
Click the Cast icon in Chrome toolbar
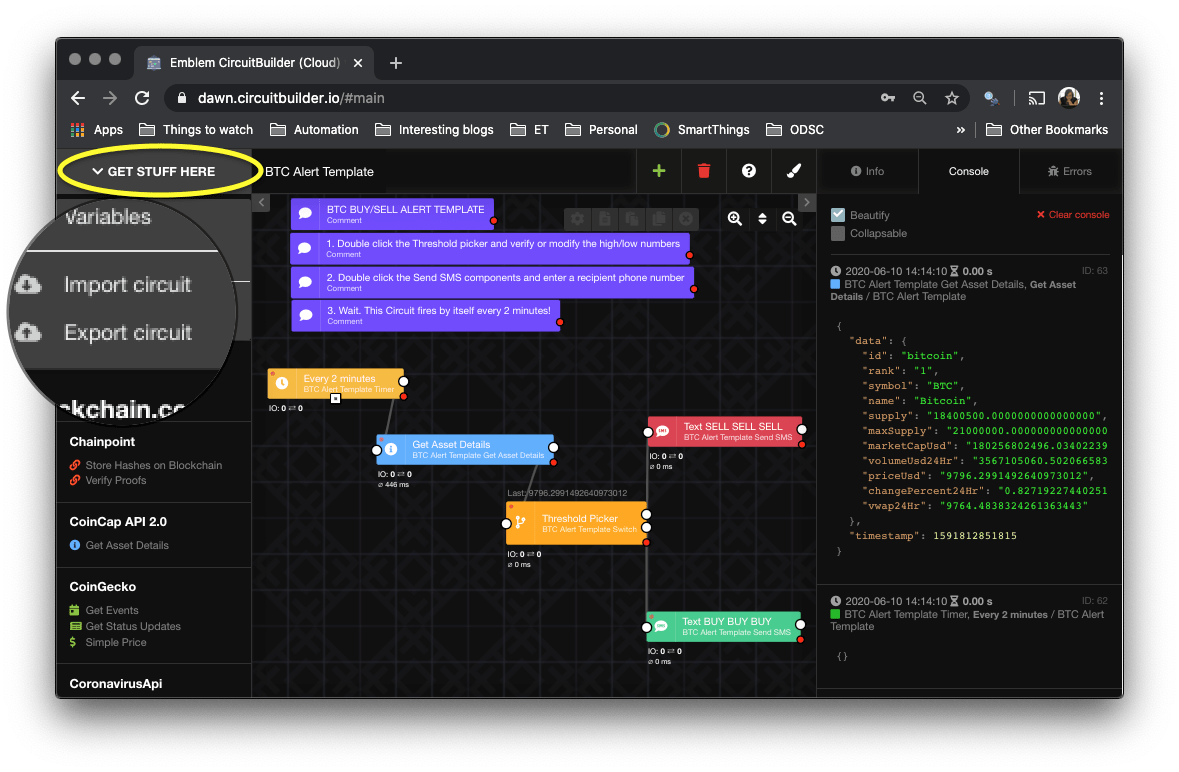click(1037, 98)
